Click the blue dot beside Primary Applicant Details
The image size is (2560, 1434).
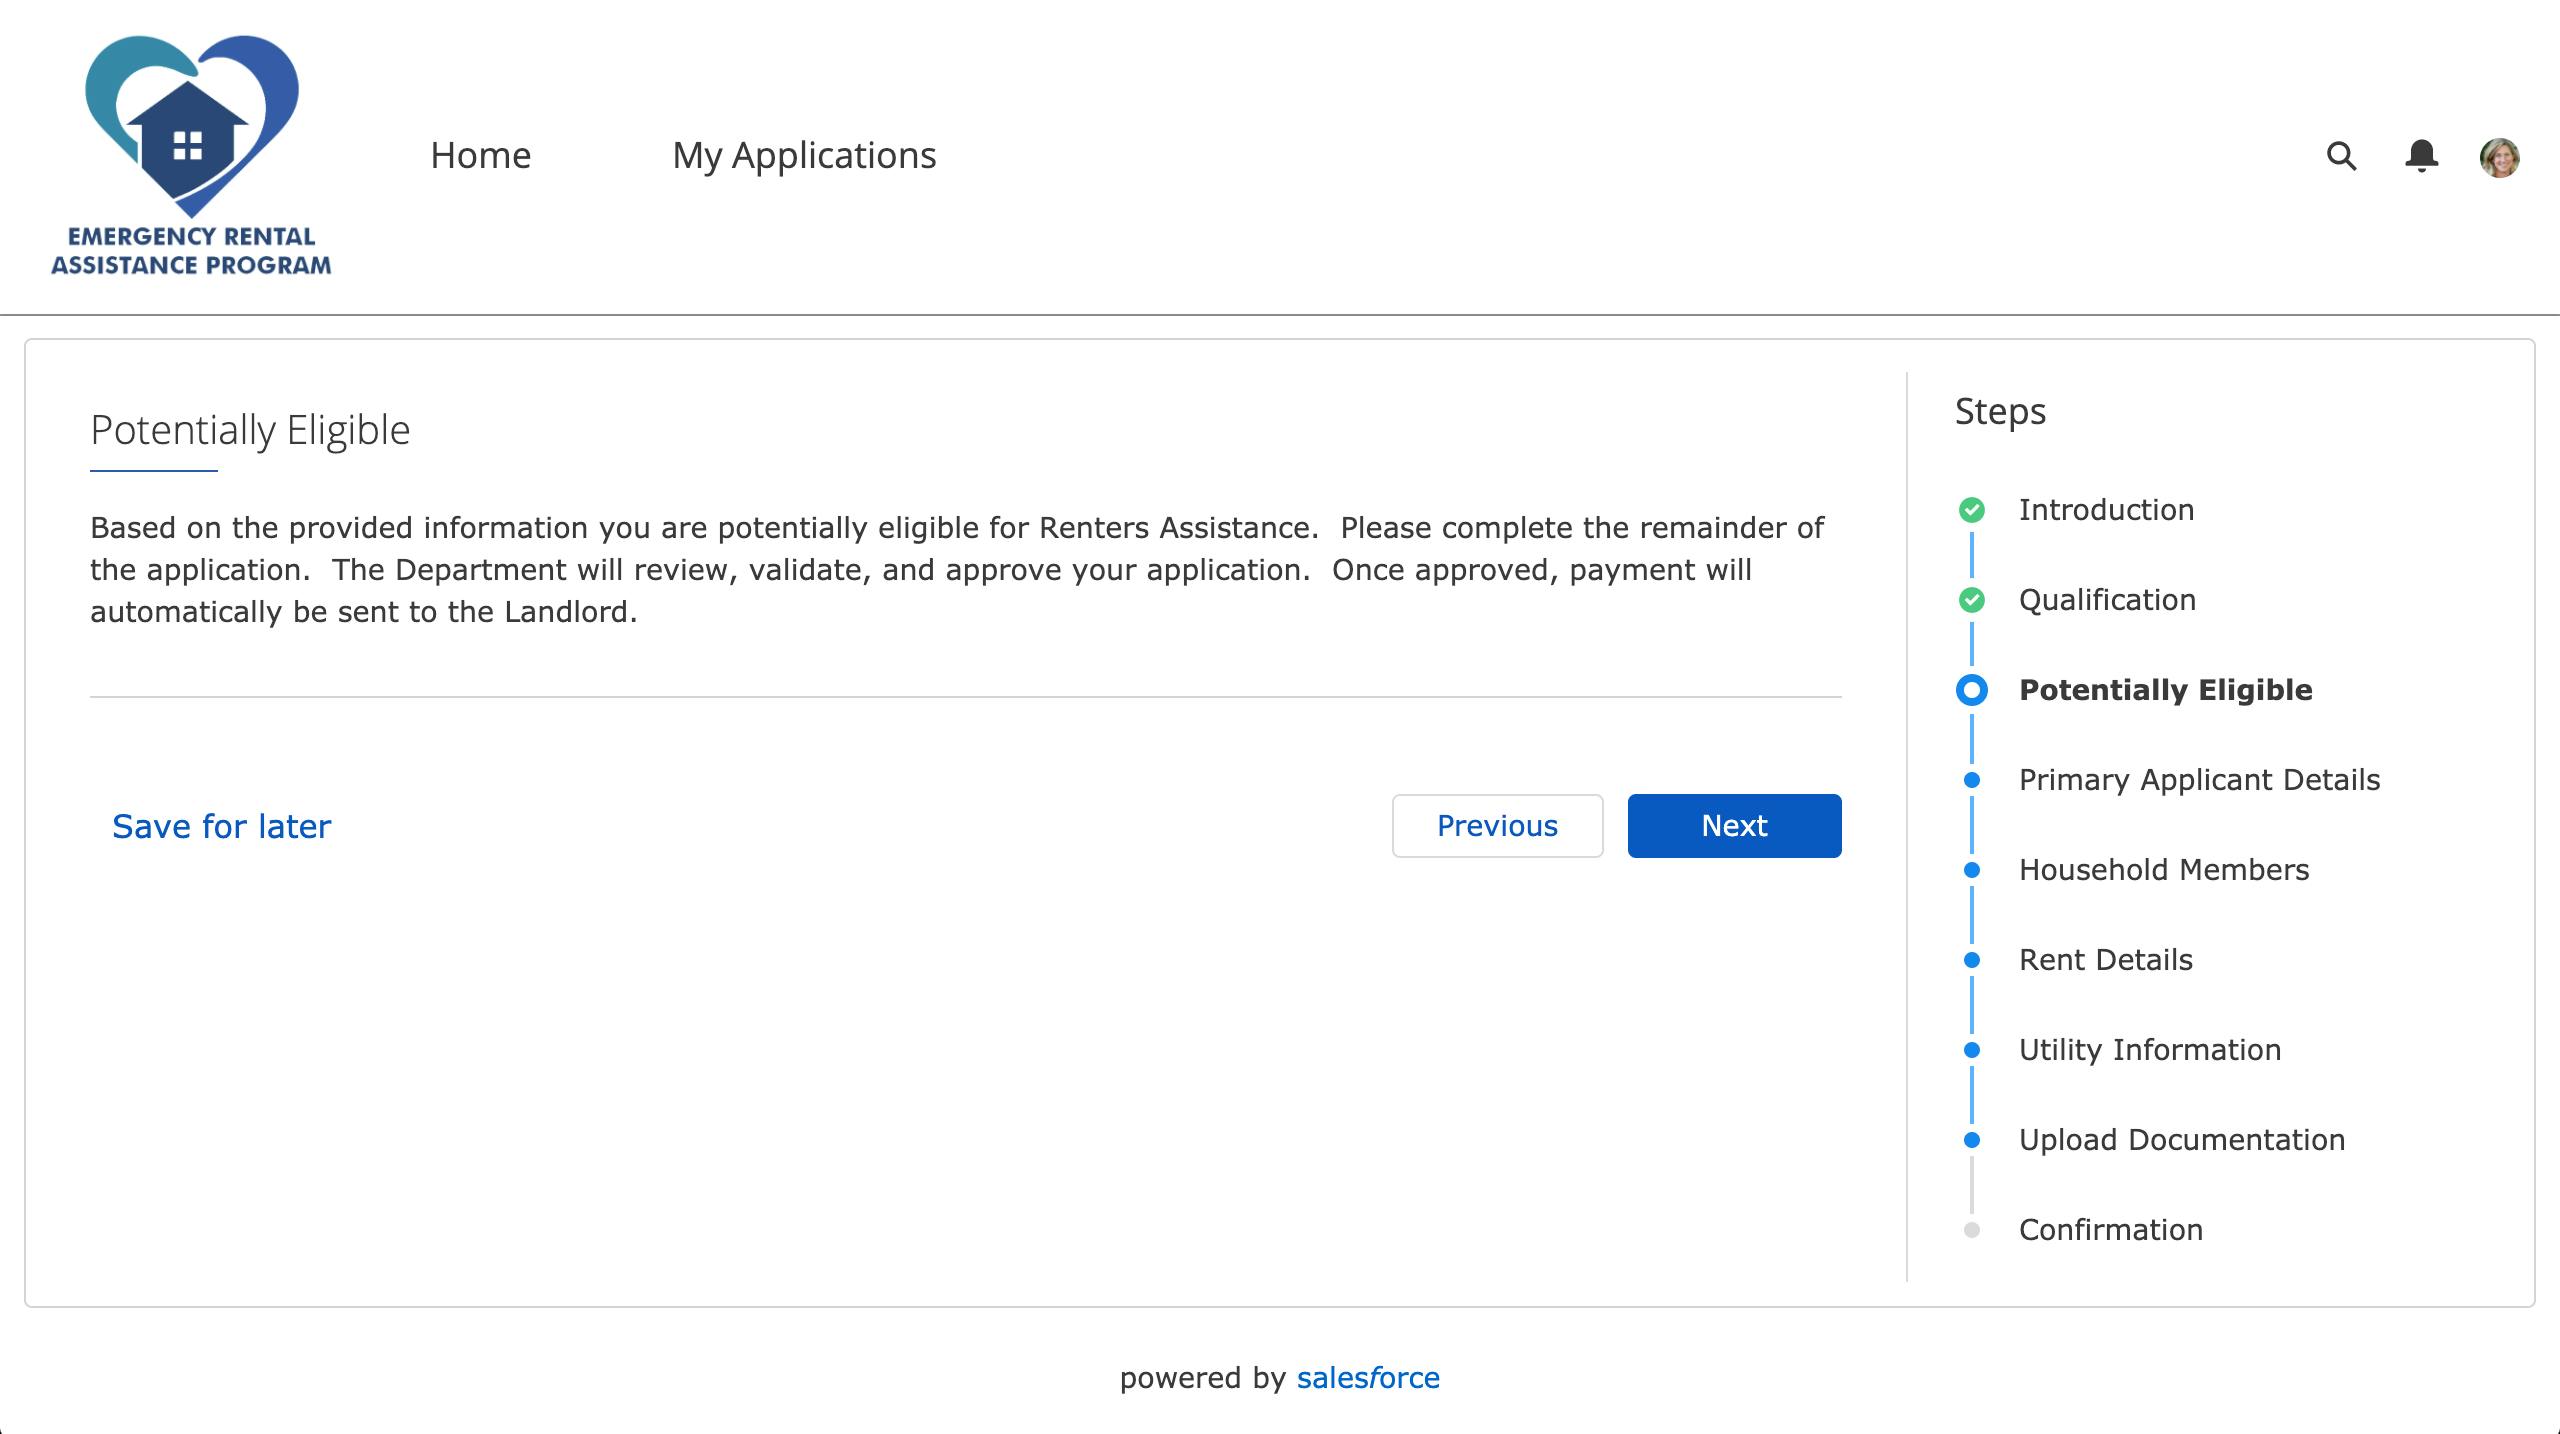1971,780
